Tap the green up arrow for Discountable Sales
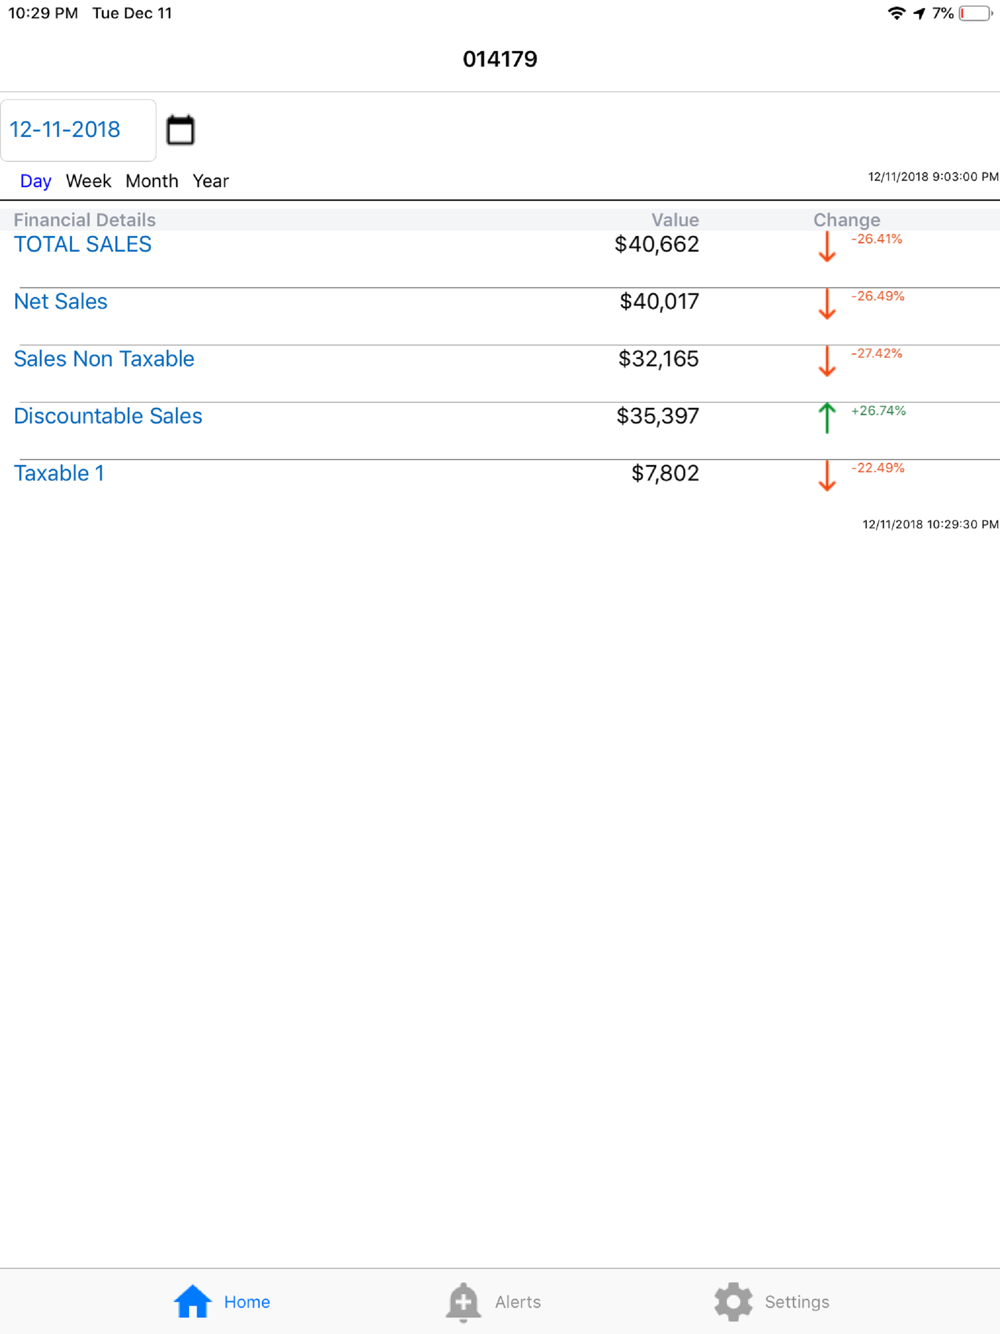1000x1334 pixels. pos(827,417)
